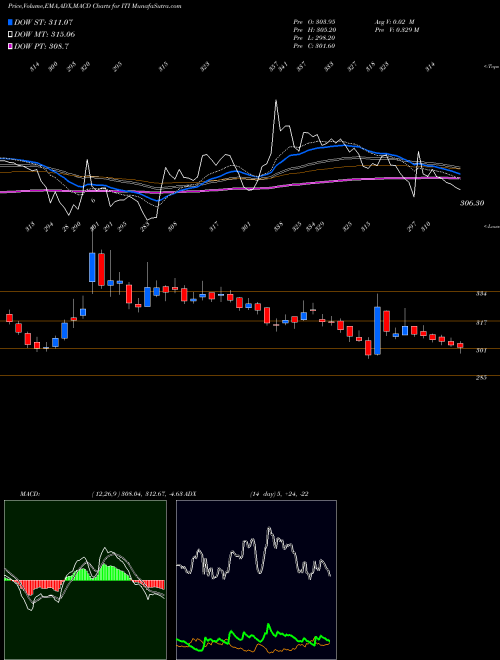Screen dimensions: 500x660
Task: Click the 'Pre C: 301.60' close value
Action: 314,46
